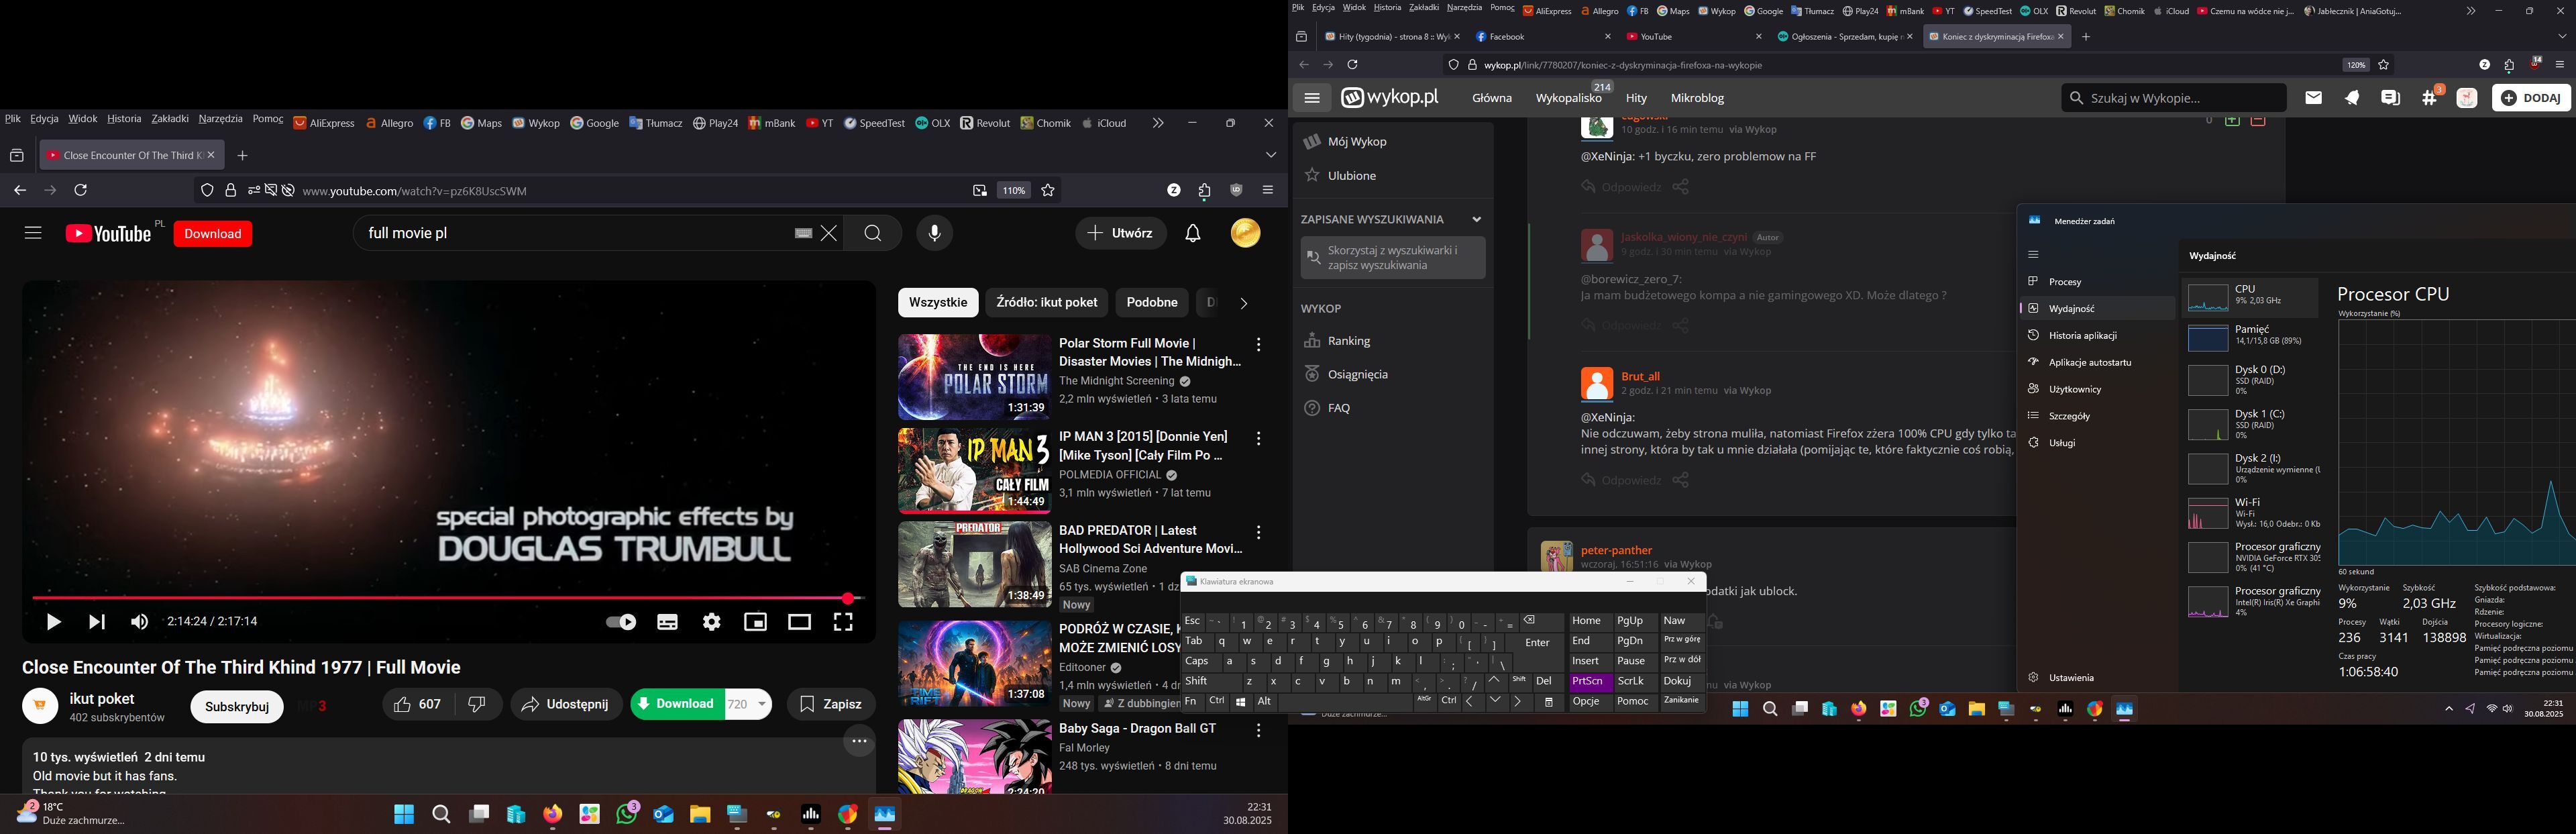This screenshot has height=834, width=2576.
Task: Toggle YouTube autoplay switch
Action: coord(621,622)
